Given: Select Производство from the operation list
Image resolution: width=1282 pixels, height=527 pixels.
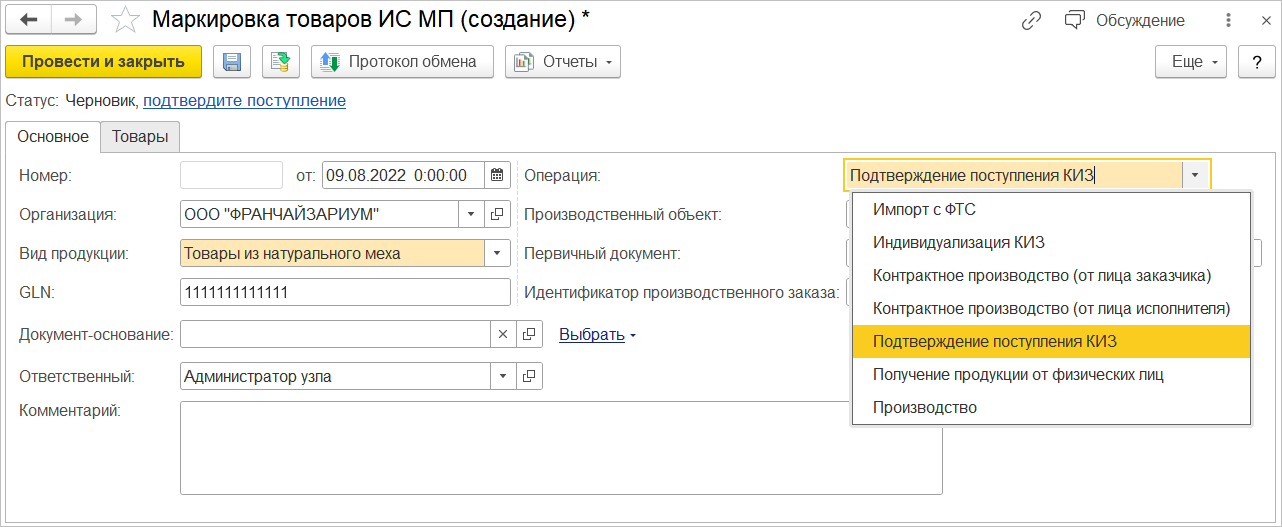Looking at the screenshot, I should click(925, 407).
